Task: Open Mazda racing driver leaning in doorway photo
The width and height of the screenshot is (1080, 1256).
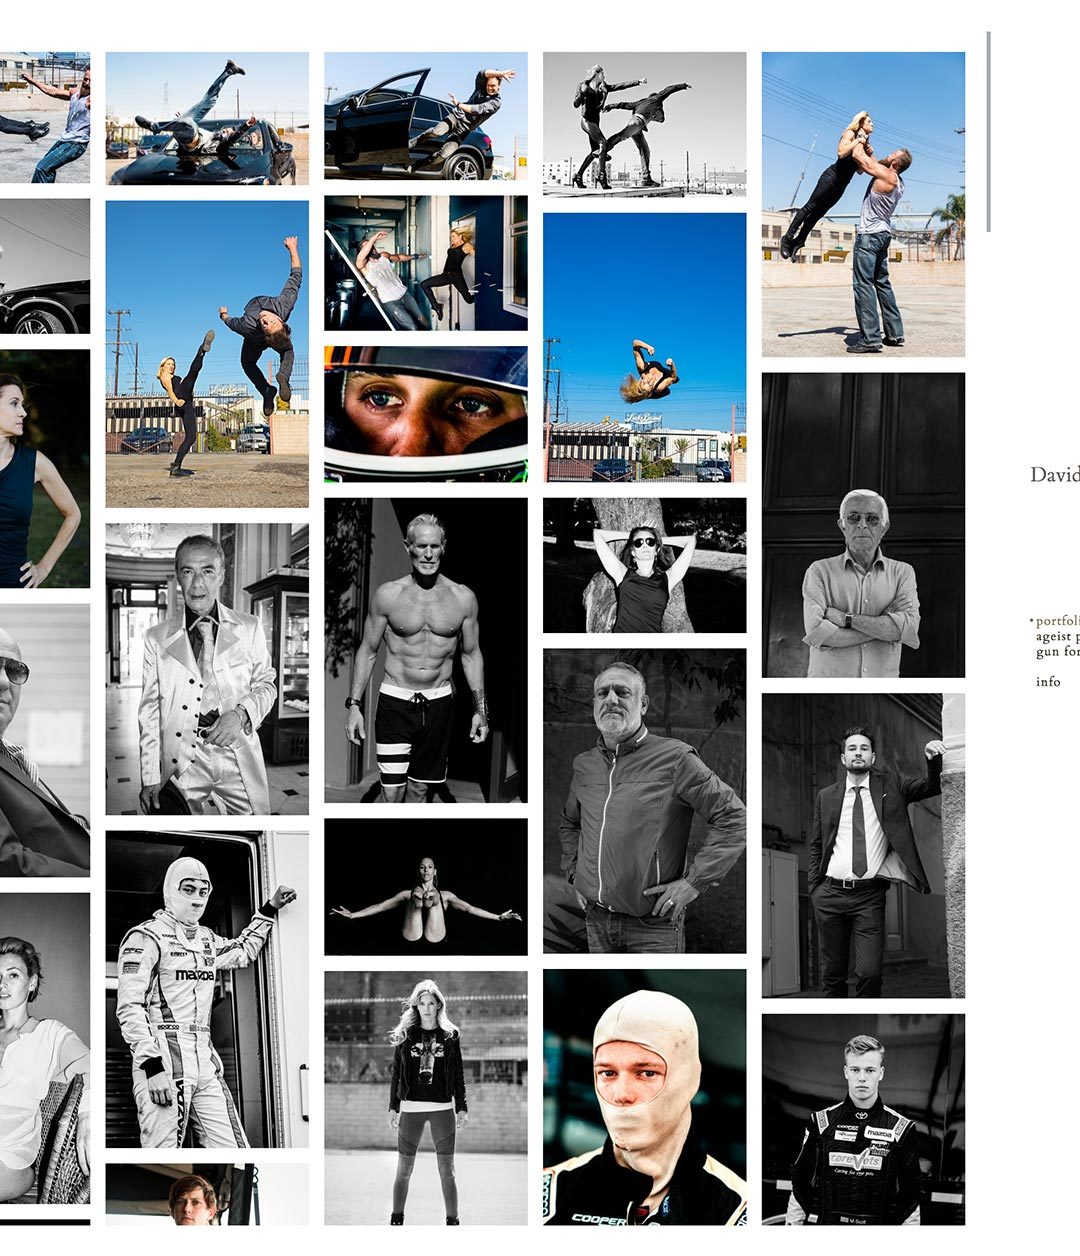Action: pyautogui.click(x=207, y=989)
